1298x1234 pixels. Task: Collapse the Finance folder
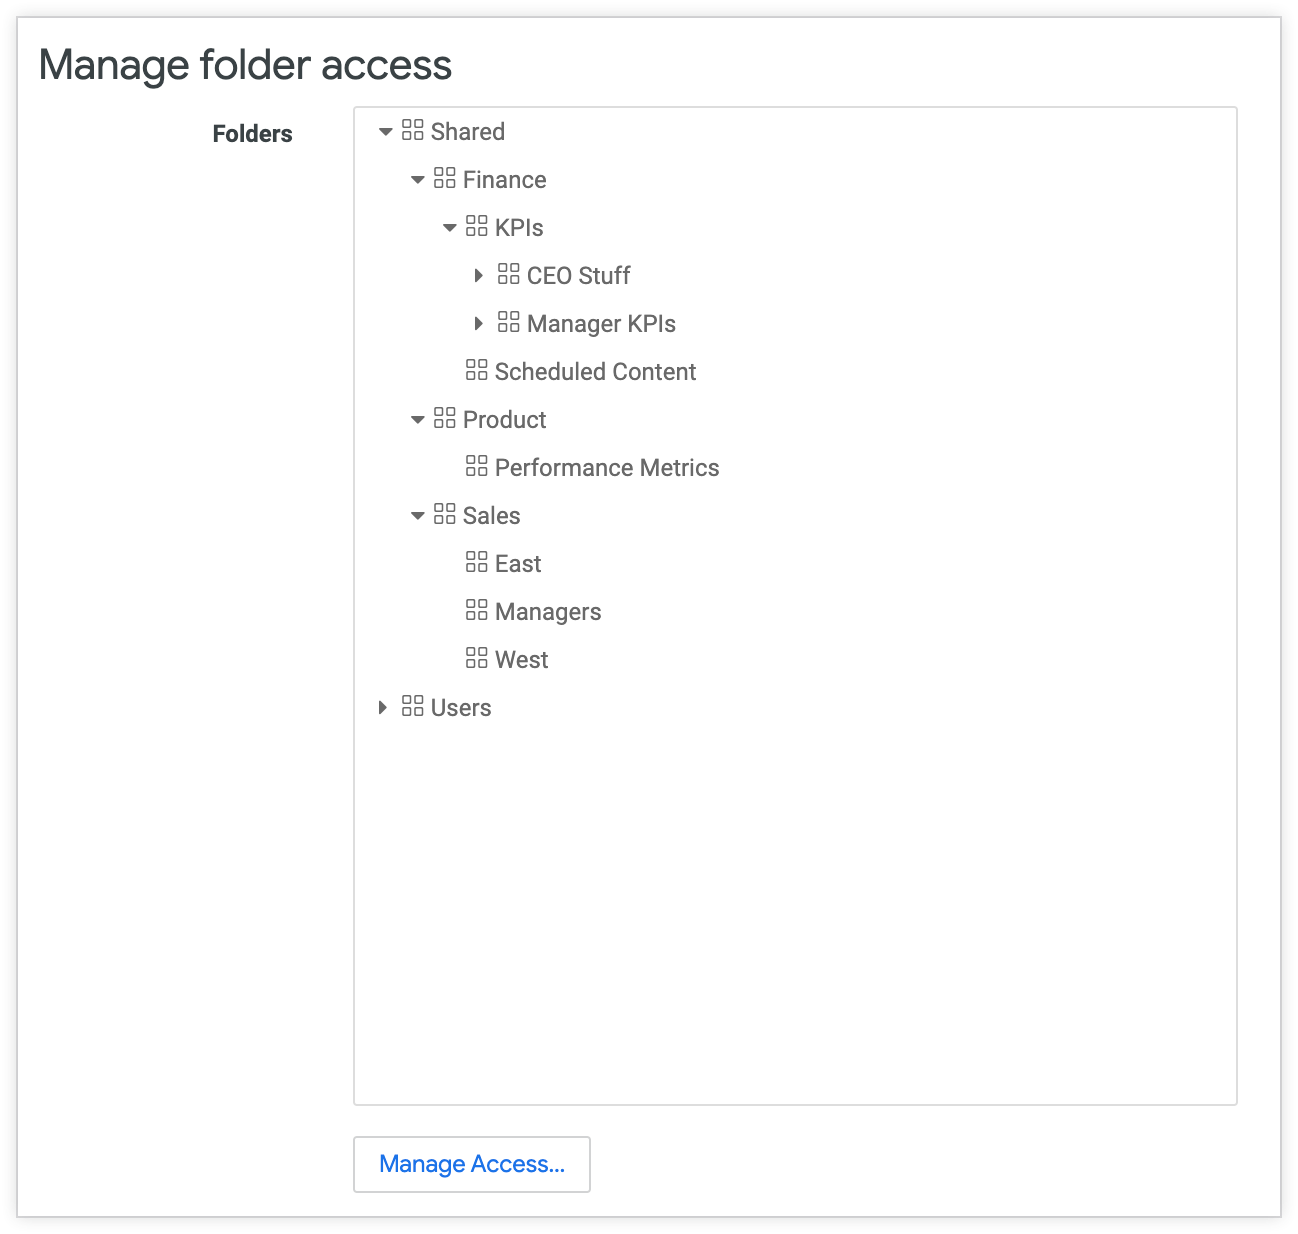pyautogui.click(x=417, y=179)
